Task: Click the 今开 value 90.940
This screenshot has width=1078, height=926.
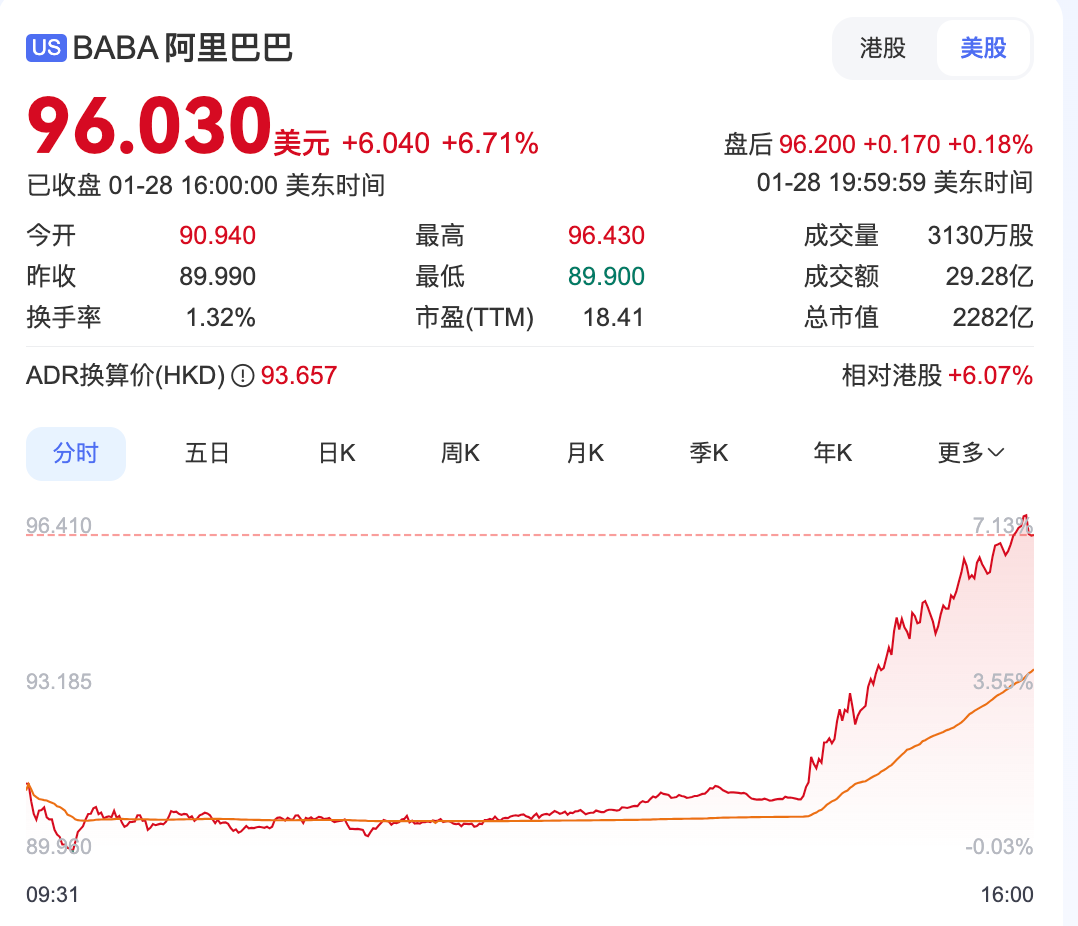Action: pos(217,236)
